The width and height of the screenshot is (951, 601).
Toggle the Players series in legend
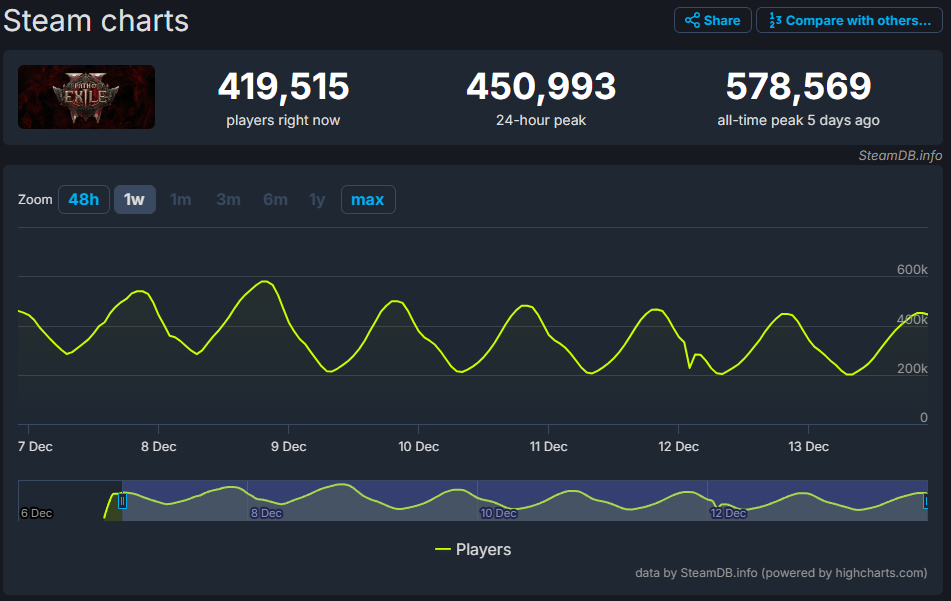(483, 549)
